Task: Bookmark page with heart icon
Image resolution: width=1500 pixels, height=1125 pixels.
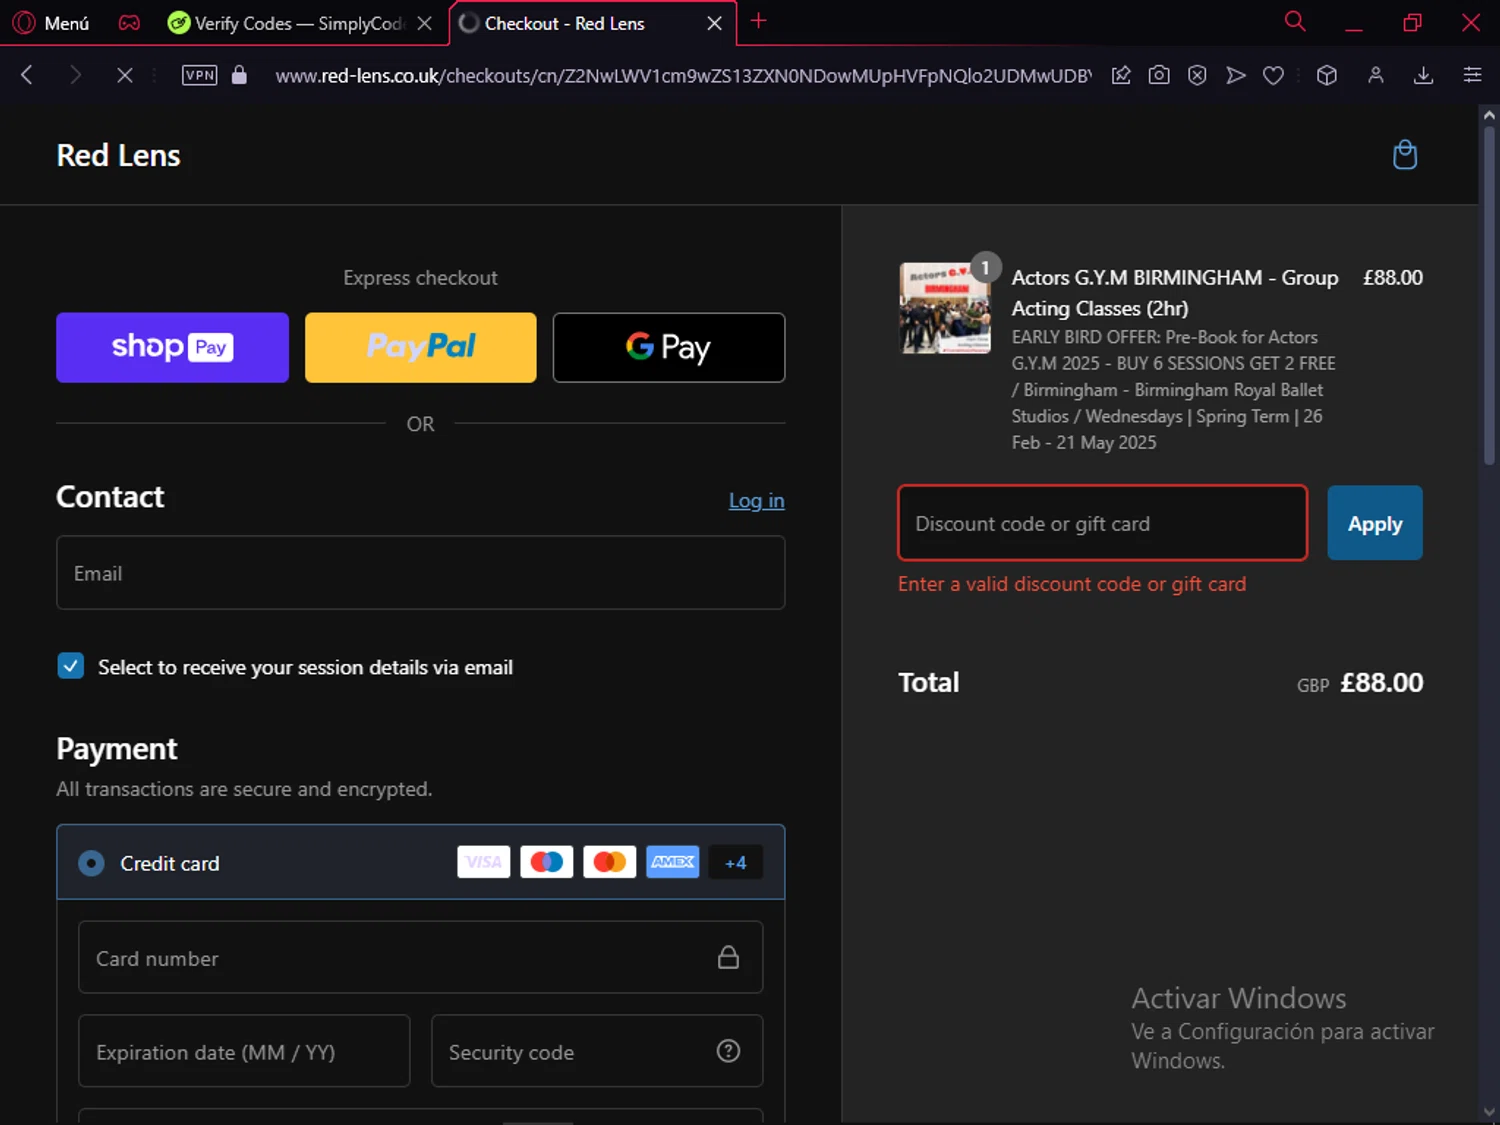Action: (x=1273, y=75)
